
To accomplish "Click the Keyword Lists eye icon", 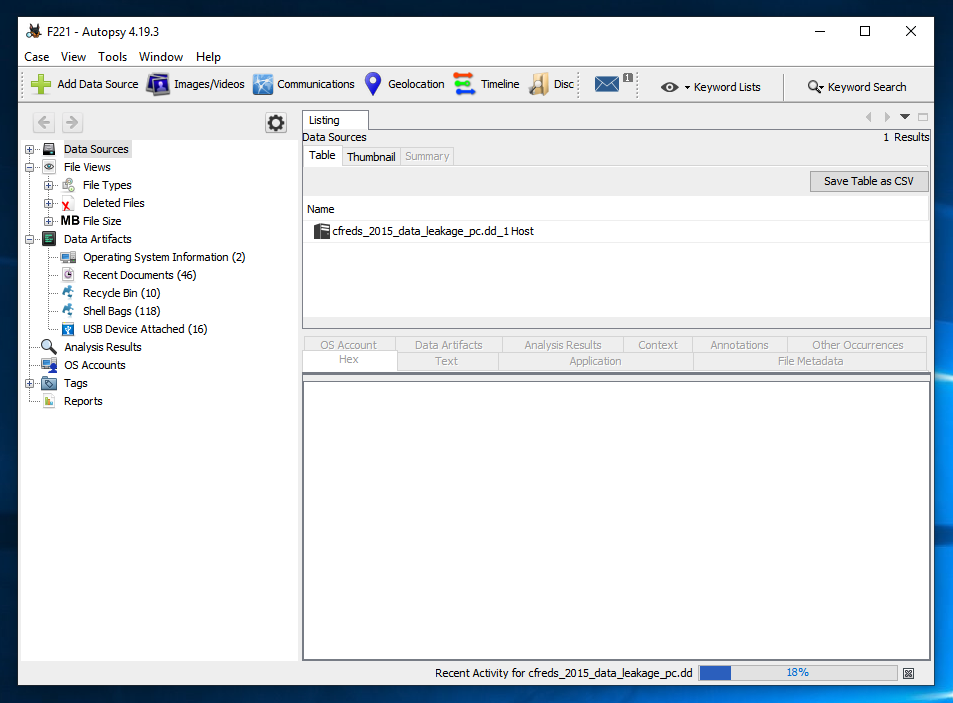I will [x=669, y=87].
